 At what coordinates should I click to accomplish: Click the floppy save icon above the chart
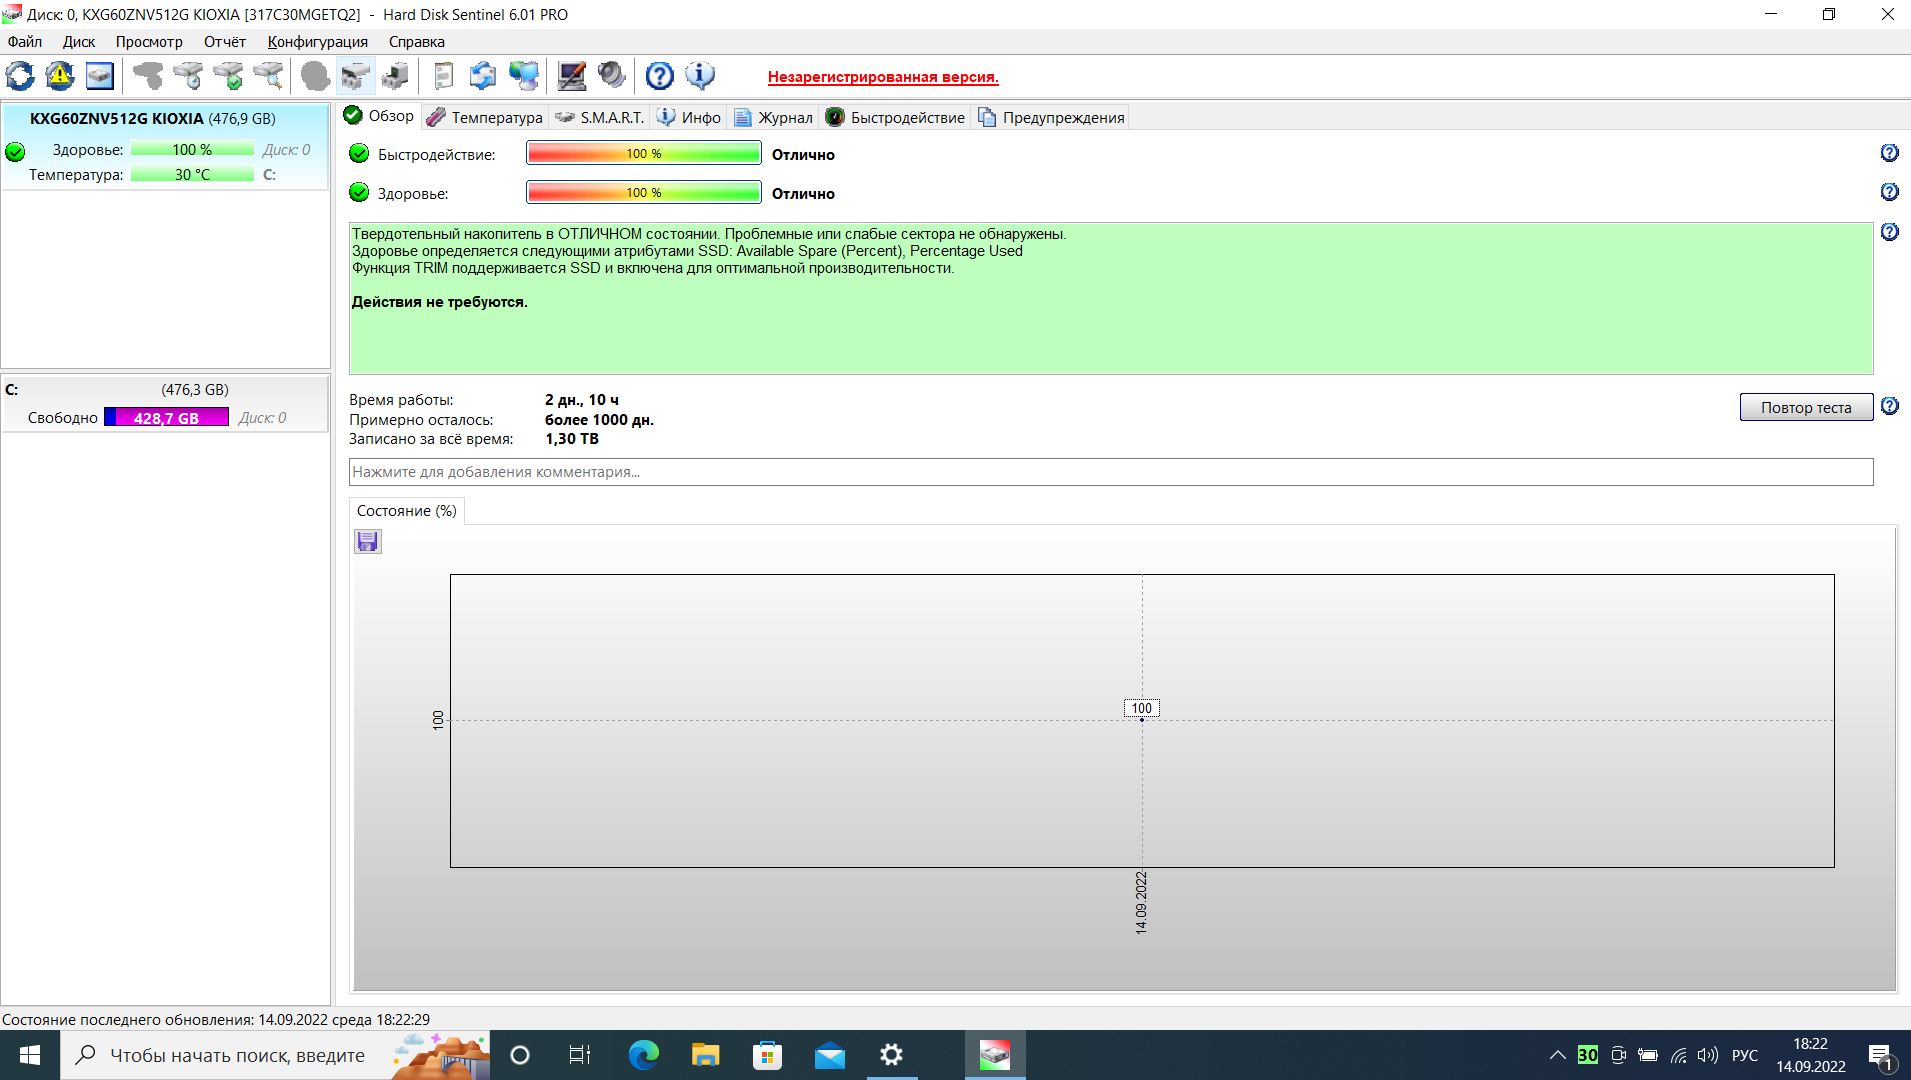click(368, 542)
